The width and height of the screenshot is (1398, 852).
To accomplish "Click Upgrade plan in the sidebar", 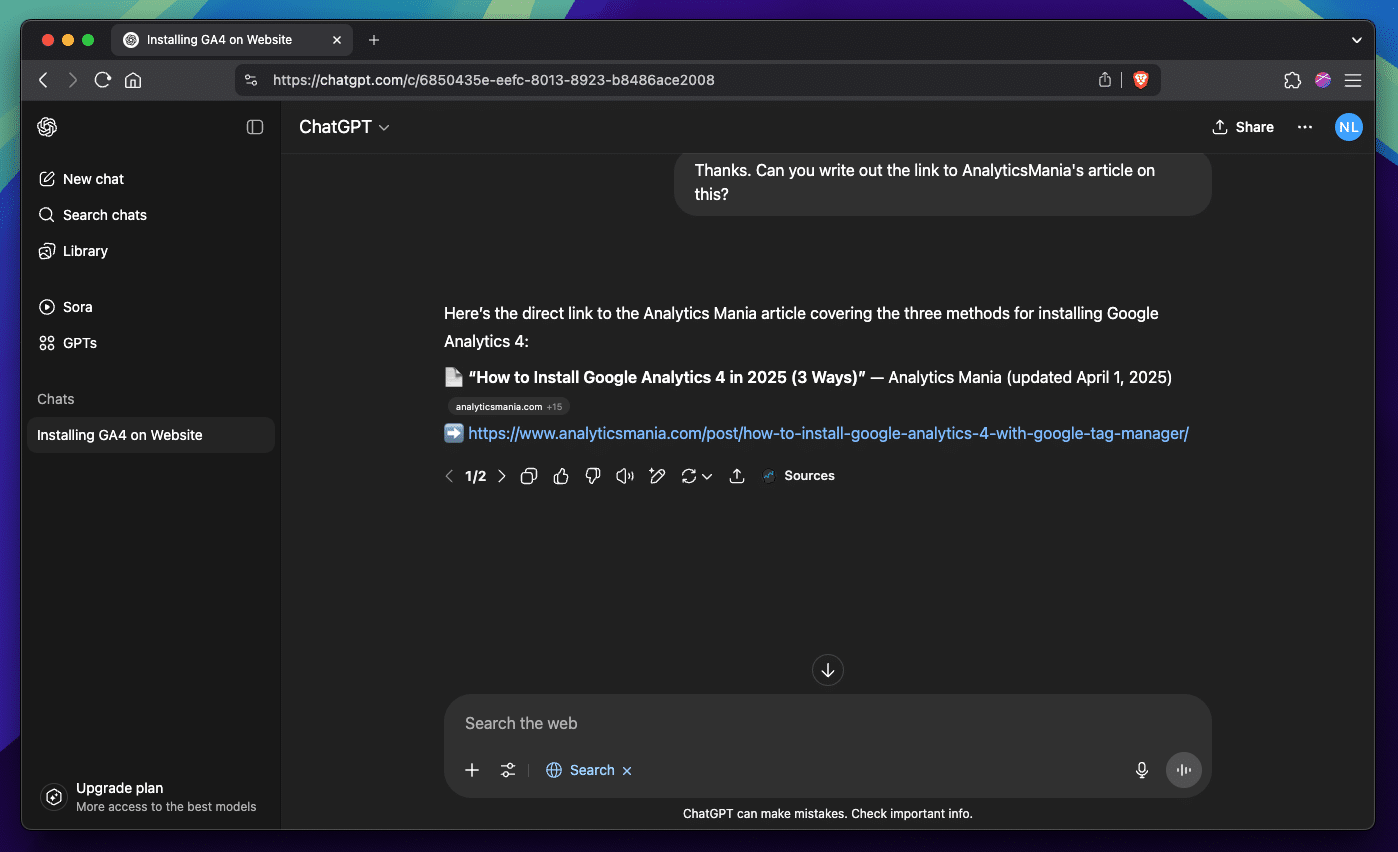I will pos(151,797).
